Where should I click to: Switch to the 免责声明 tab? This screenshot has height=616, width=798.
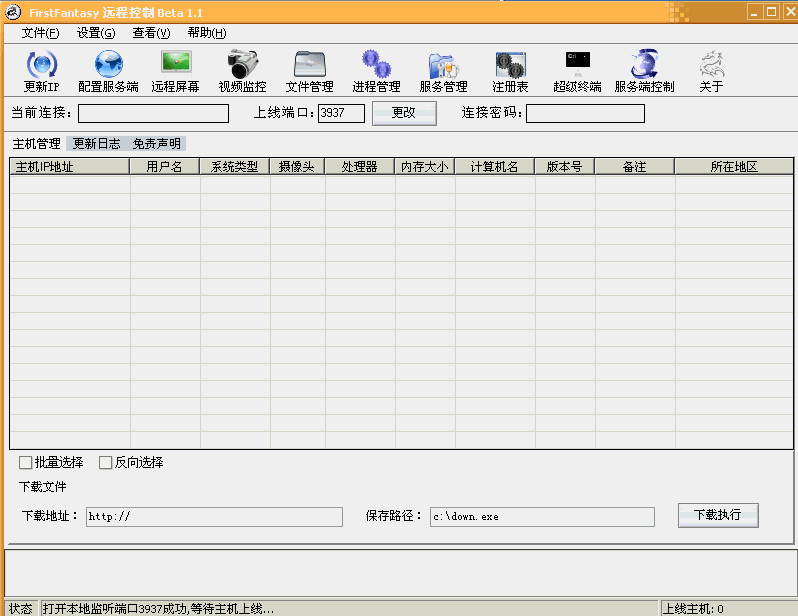(156, 143)
